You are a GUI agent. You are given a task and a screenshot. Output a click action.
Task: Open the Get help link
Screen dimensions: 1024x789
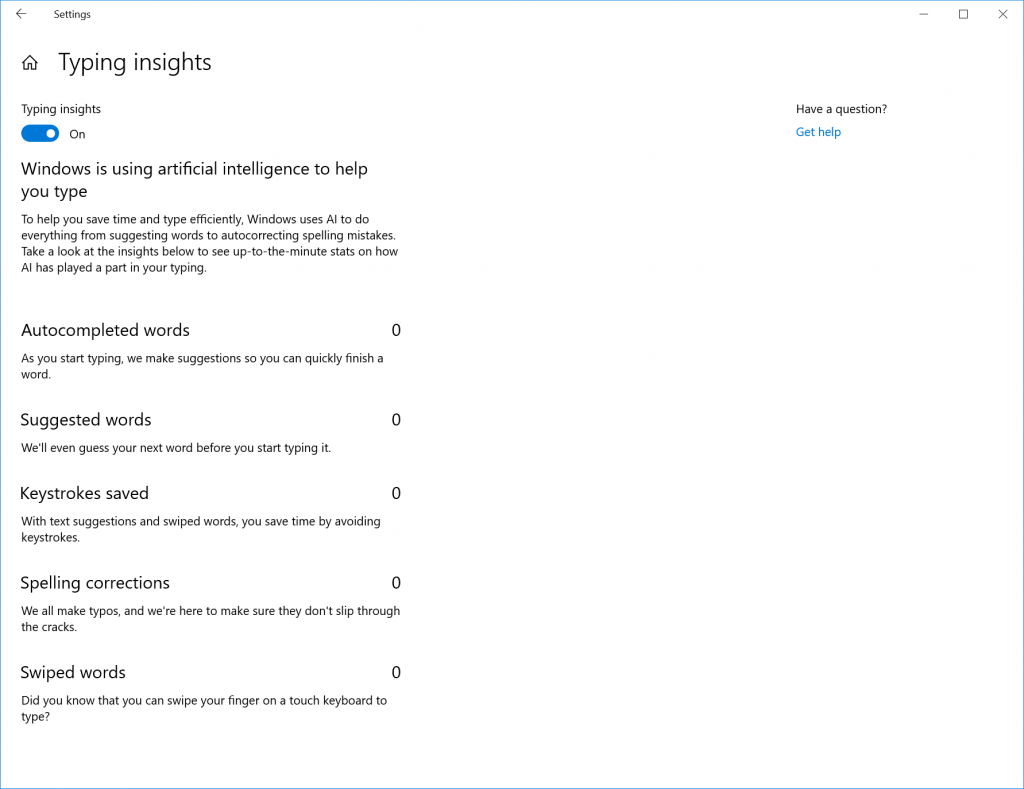tap(818, 132)
